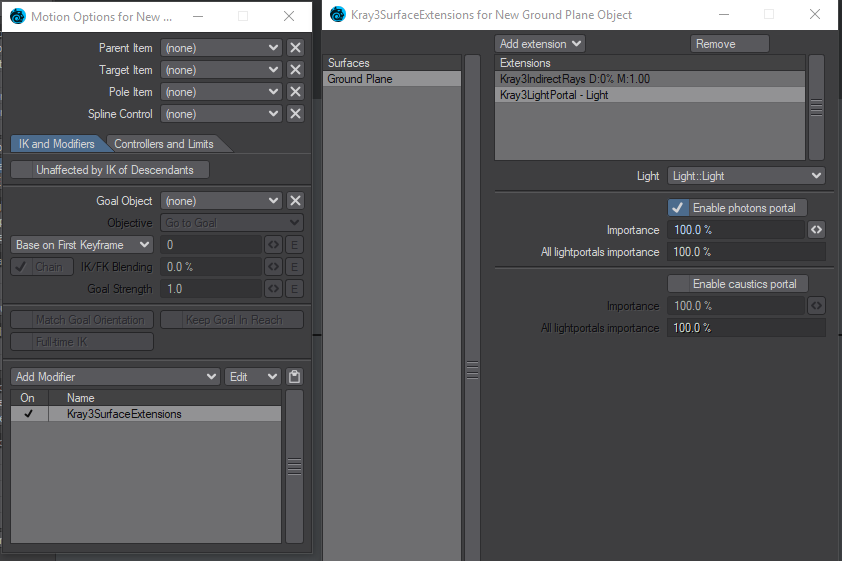Expand the Light selection dropdown
The width and height of the screenshot is (842, 561).
point(745,176)
